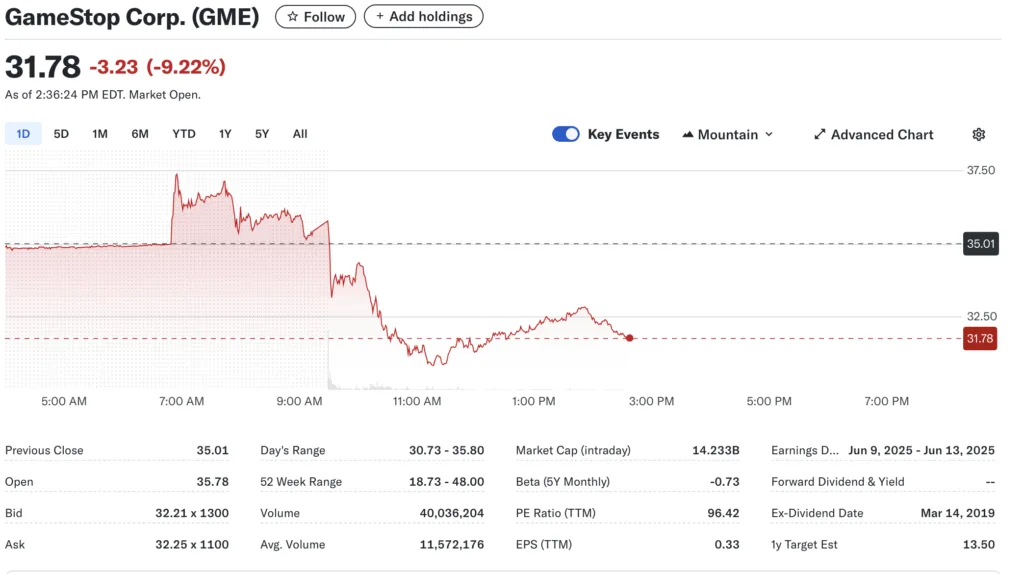Click the Volume value 40,036,204
The image size is (1024, 574).
tap(452, 513)
